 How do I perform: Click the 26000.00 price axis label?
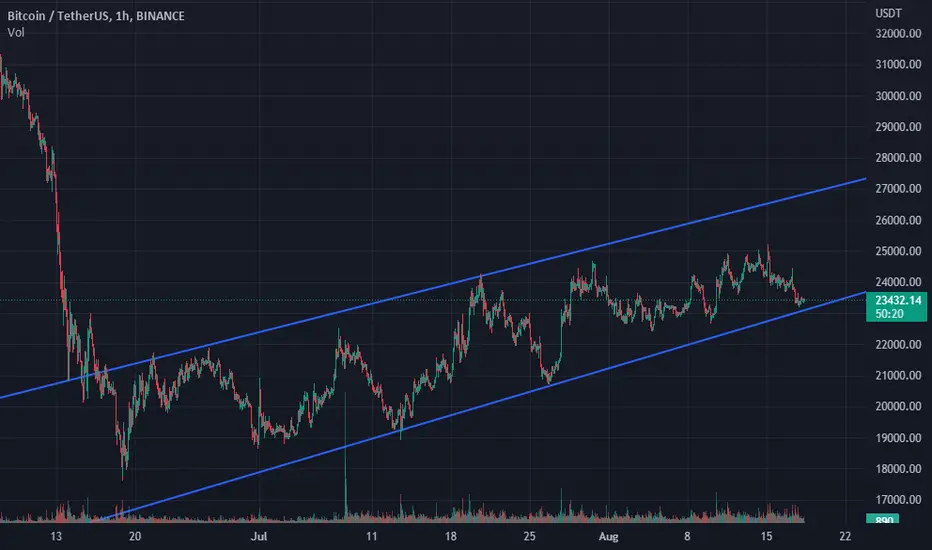[x=898, y=220]
